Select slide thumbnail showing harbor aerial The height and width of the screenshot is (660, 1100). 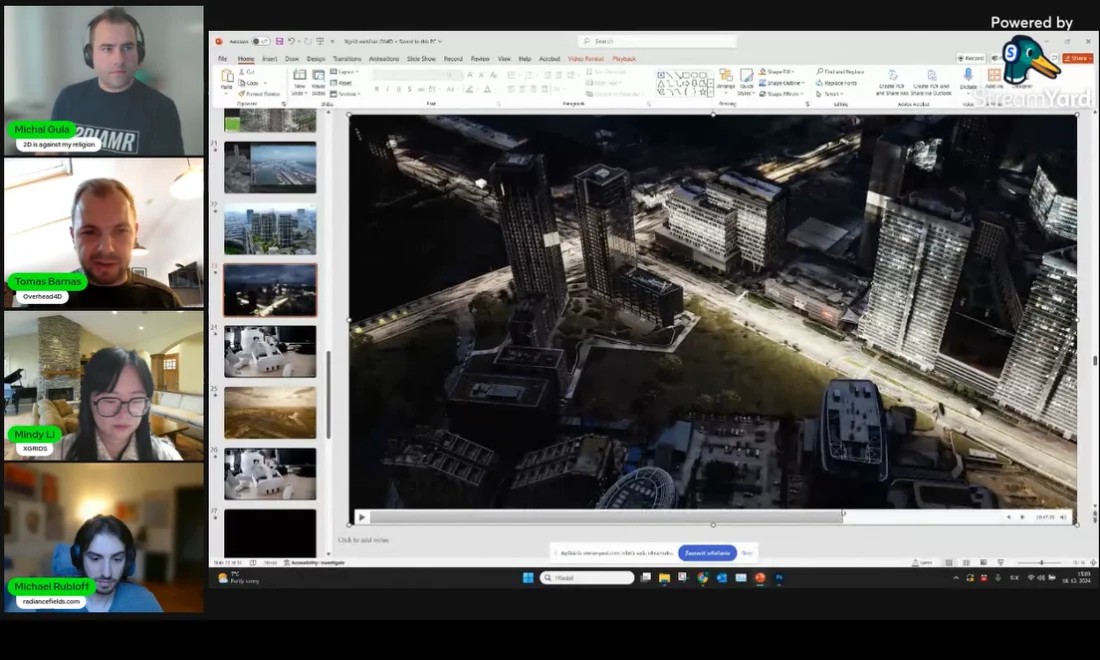[x=270, y=167]
